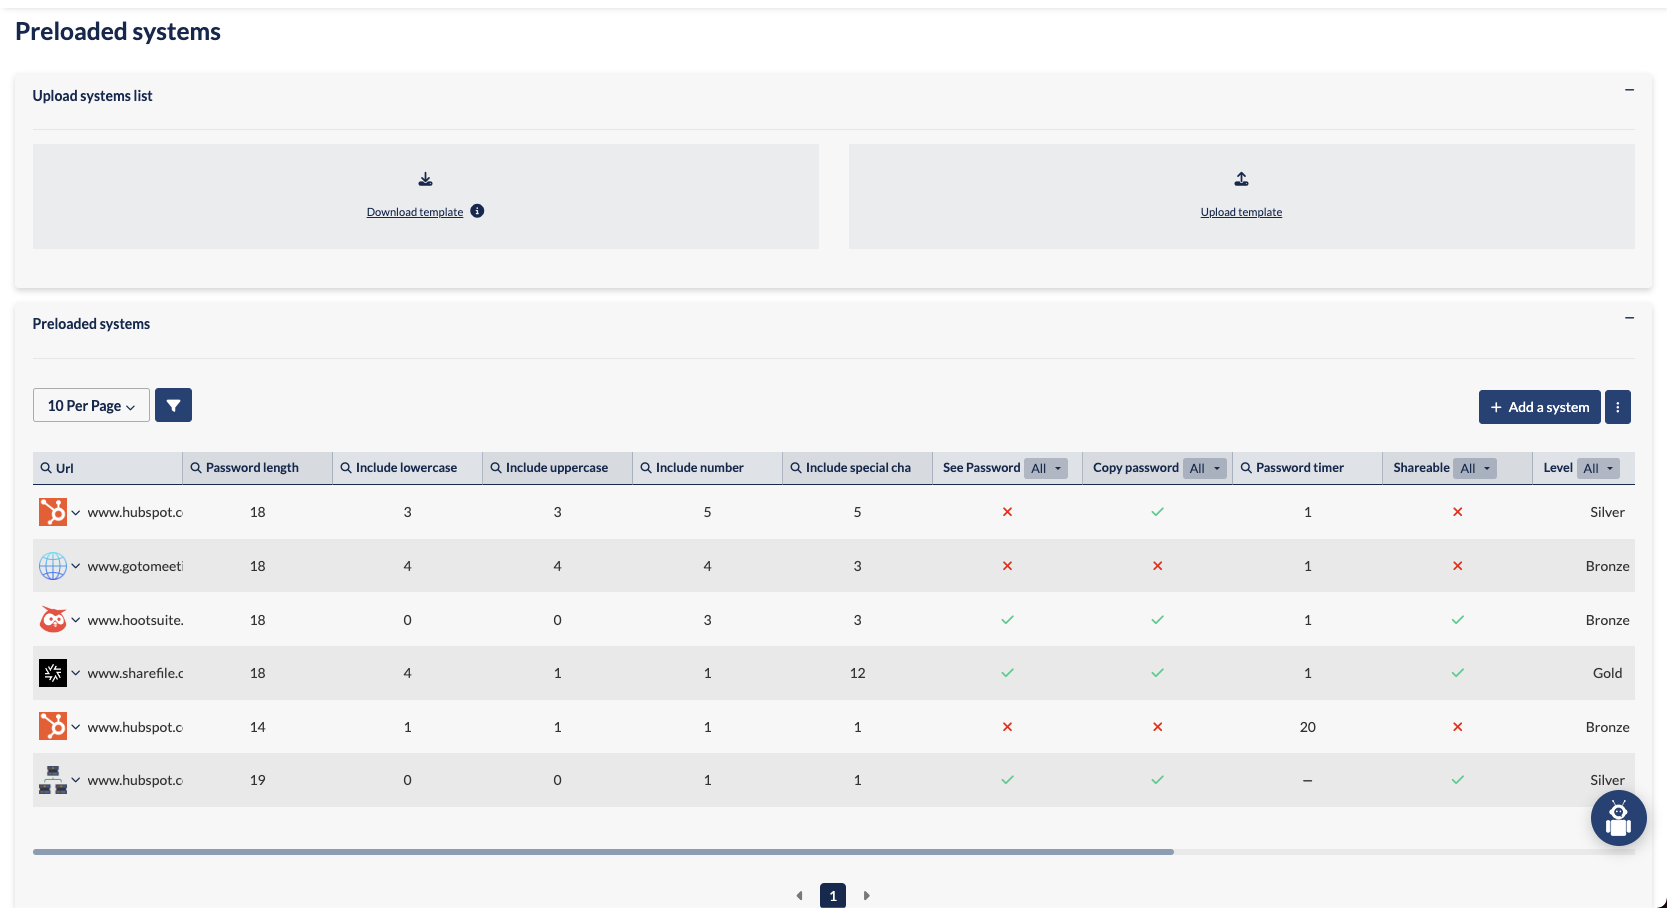Open the Level All filter dropdown
Image resolution: width=1667 pixels, height=908 pixels.
pyautogui.click(x=1598, y=468)
